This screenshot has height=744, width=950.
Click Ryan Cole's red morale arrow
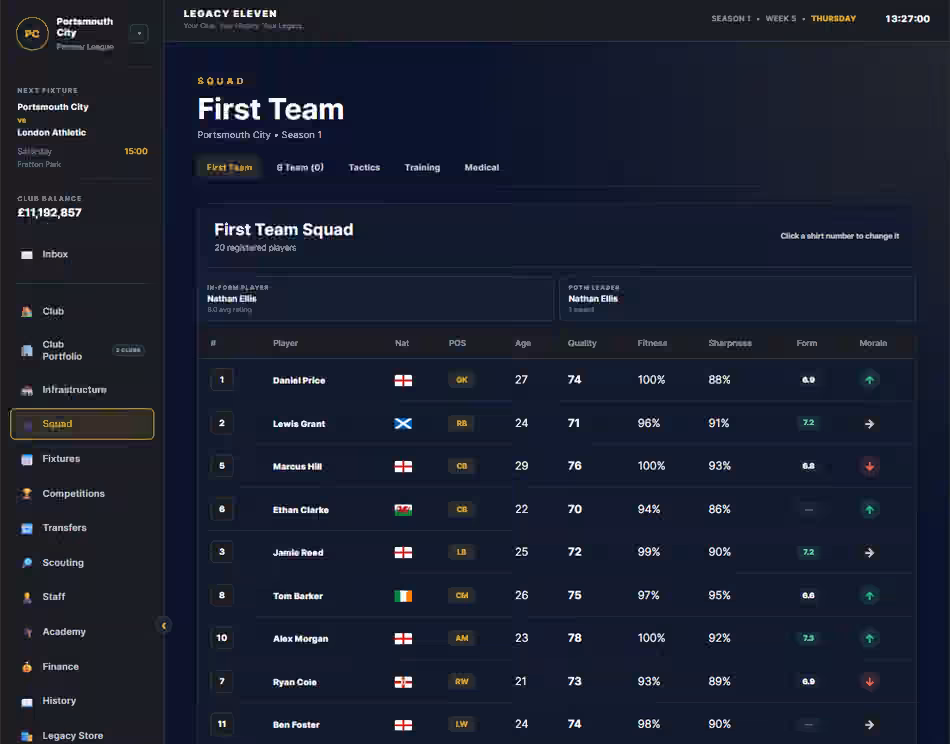click(x=869, y=682)
